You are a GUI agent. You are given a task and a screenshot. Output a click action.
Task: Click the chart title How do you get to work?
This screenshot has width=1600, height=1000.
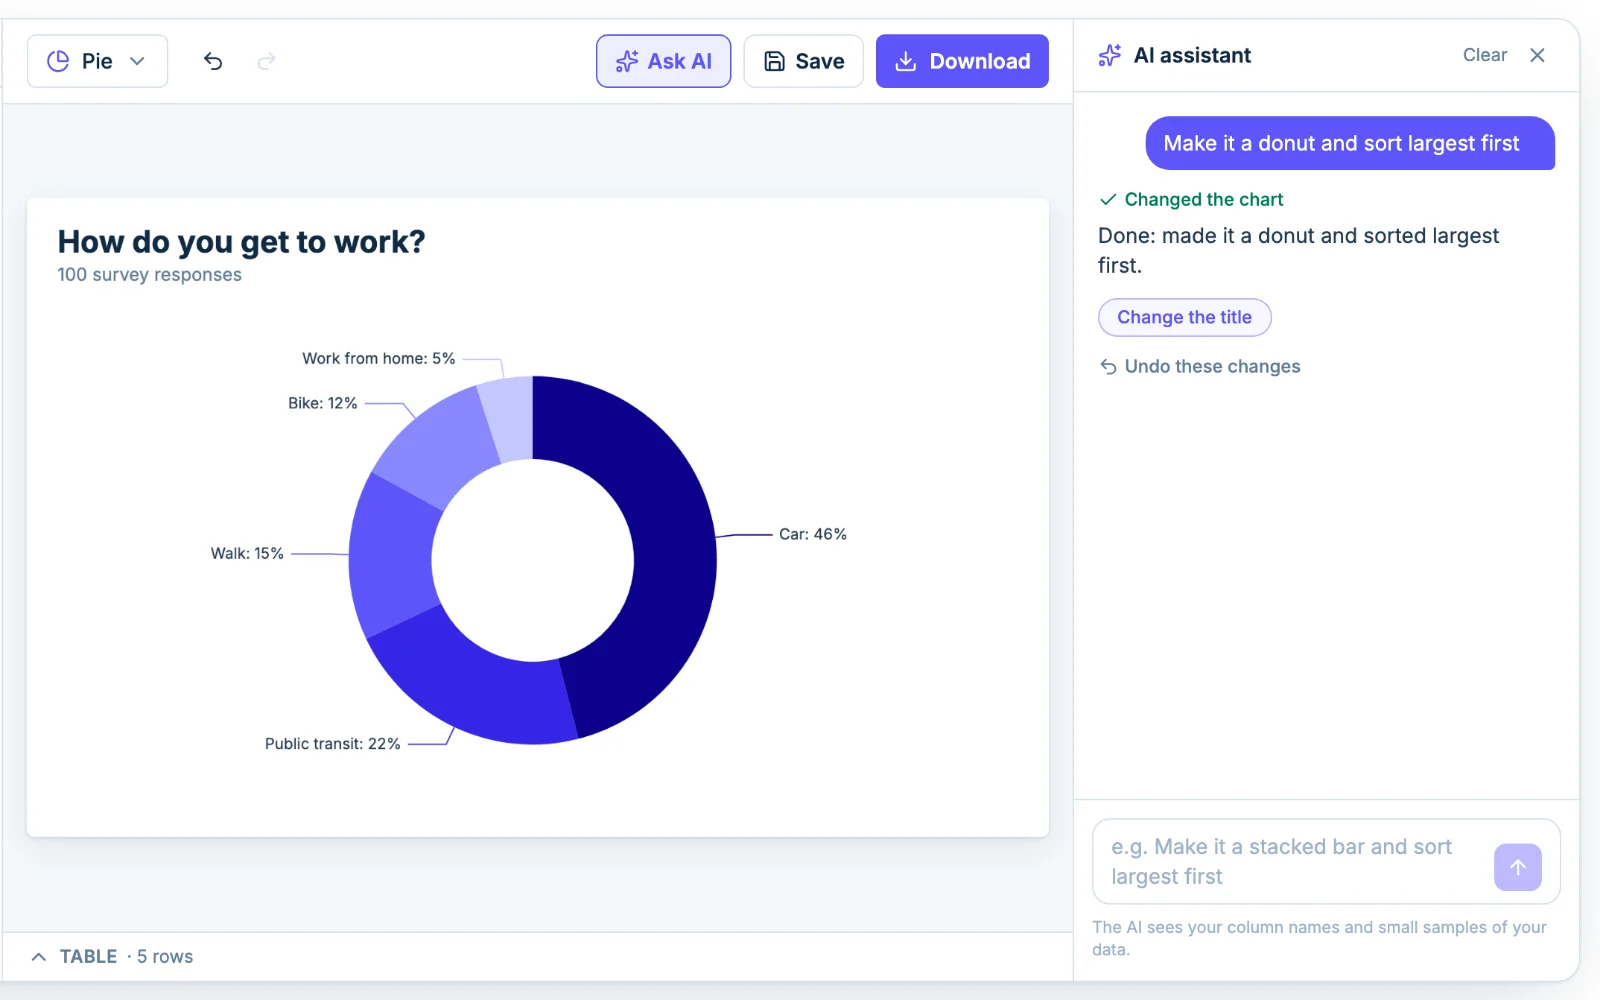click(241, 242)
